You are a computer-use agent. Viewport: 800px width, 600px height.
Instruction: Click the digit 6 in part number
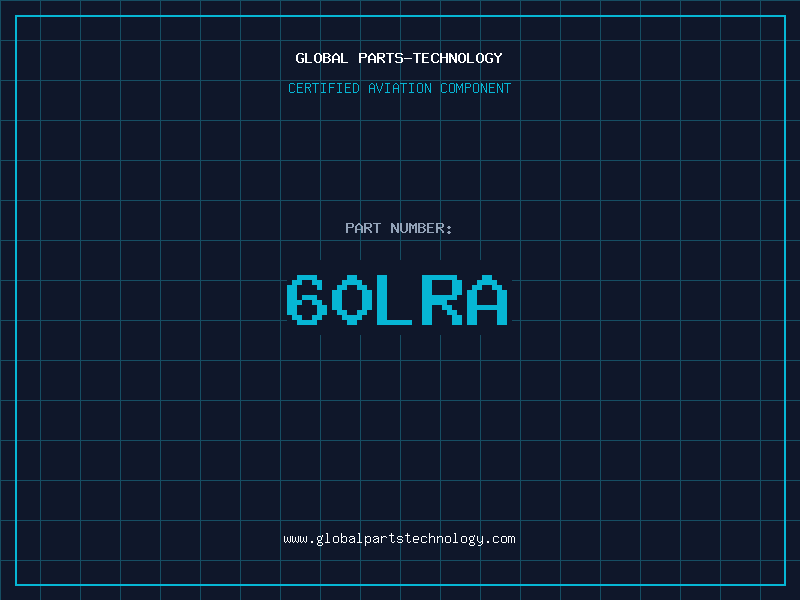pos(307,300)
